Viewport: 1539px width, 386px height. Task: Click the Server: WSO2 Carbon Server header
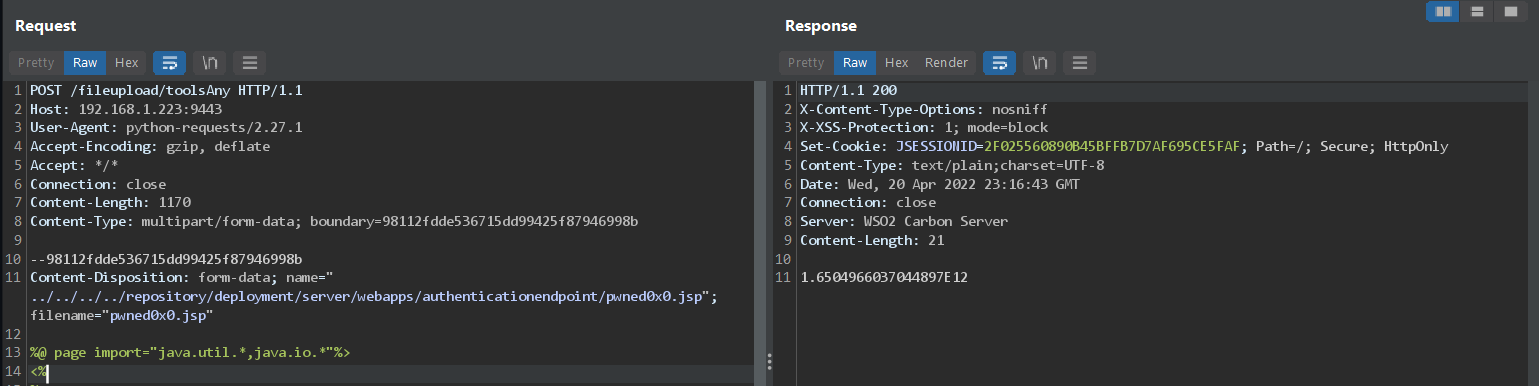click(x=904, y=222)
